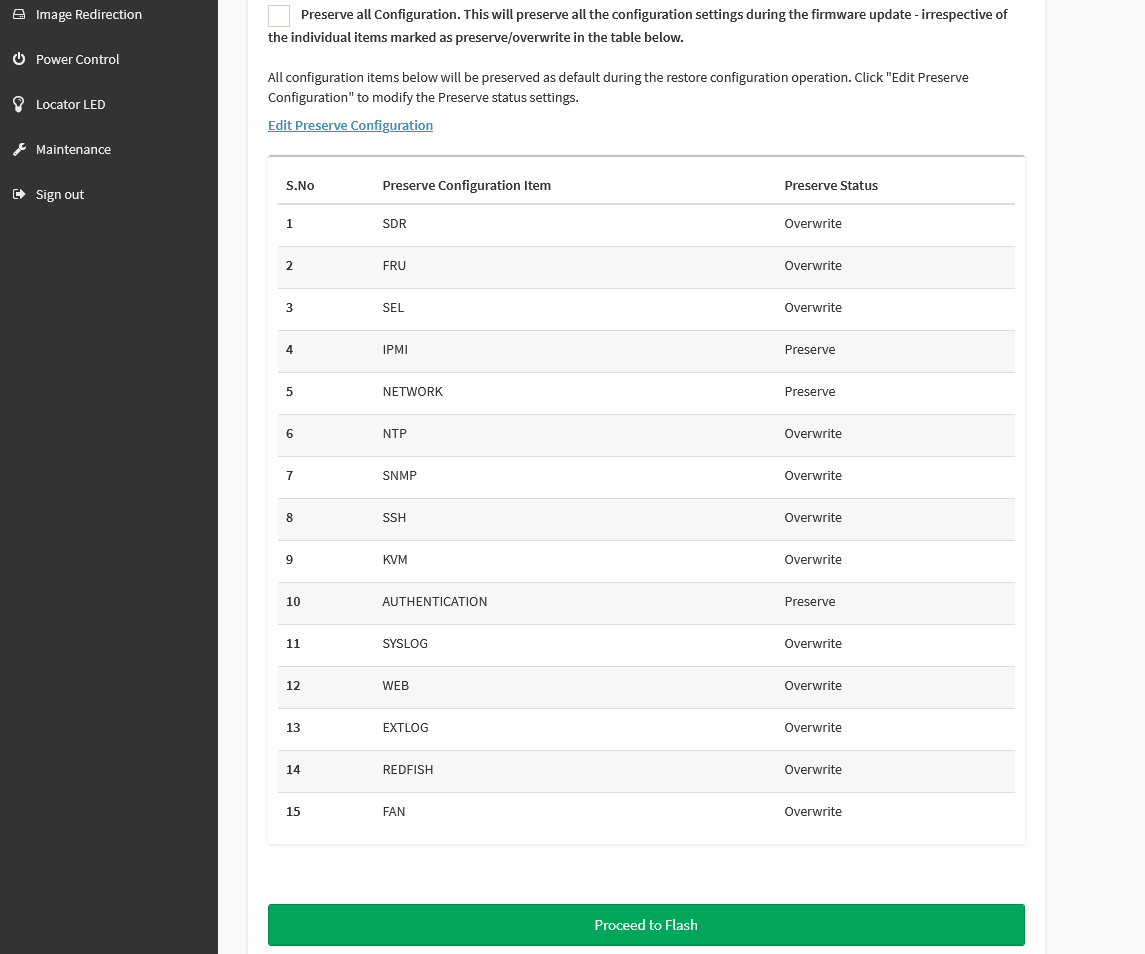Click the Edit Preserve Configuration link
Image resolution: width=1145 pixels, height=954 pixels.
click(350, 126)
